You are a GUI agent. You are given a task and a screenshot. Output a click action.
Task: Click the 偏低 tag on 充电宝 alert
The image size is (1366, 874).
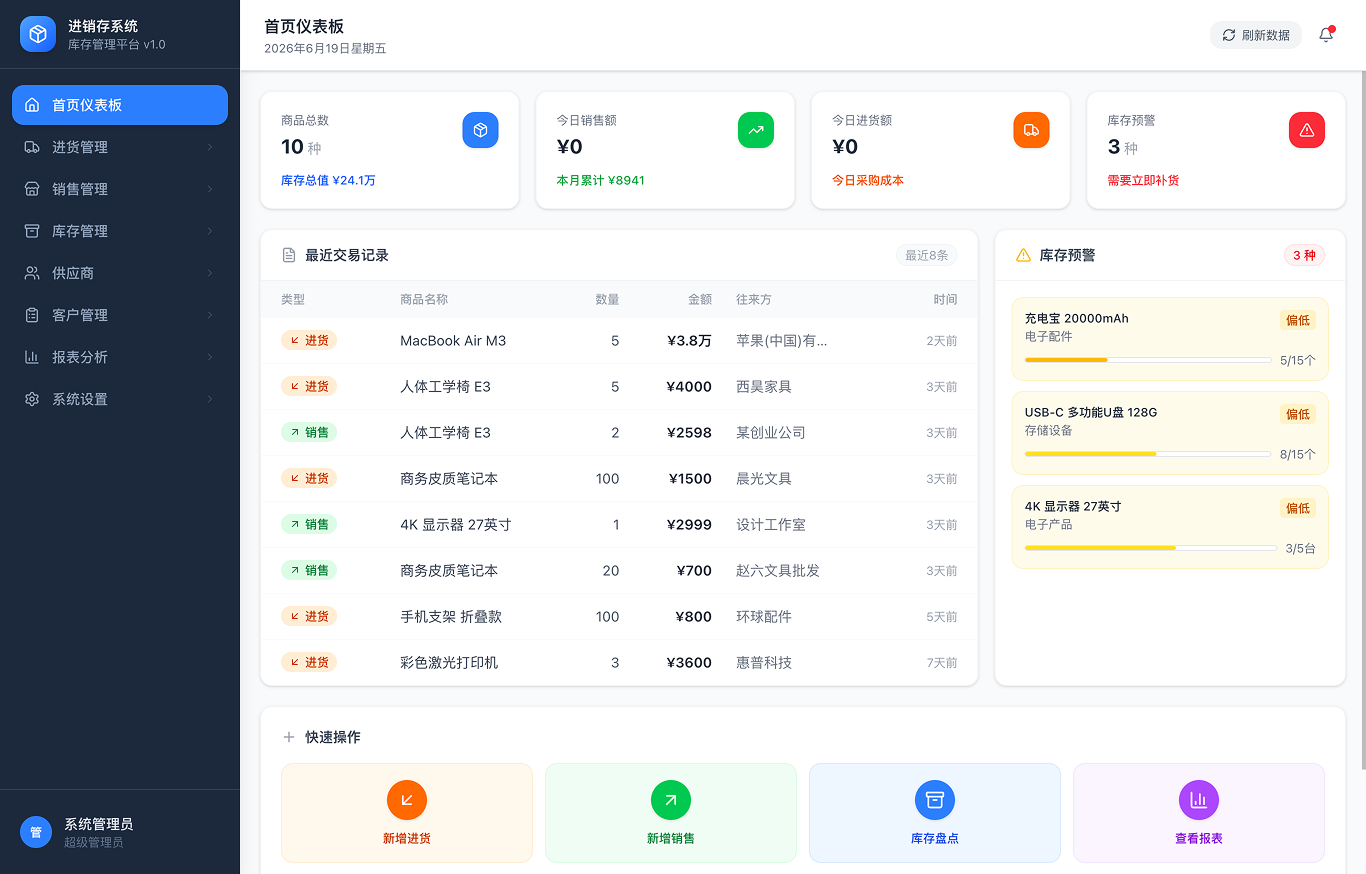pos(1298,320)
